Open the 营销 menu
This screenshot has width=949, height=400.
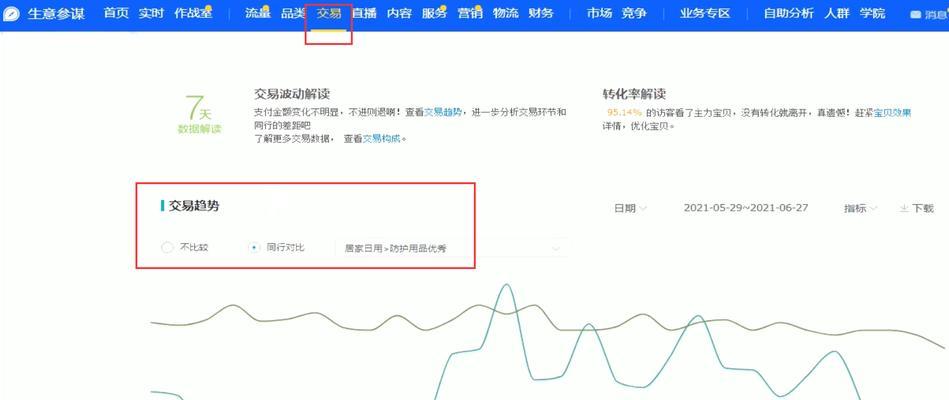pyautogui.click(x=470, y=13)
